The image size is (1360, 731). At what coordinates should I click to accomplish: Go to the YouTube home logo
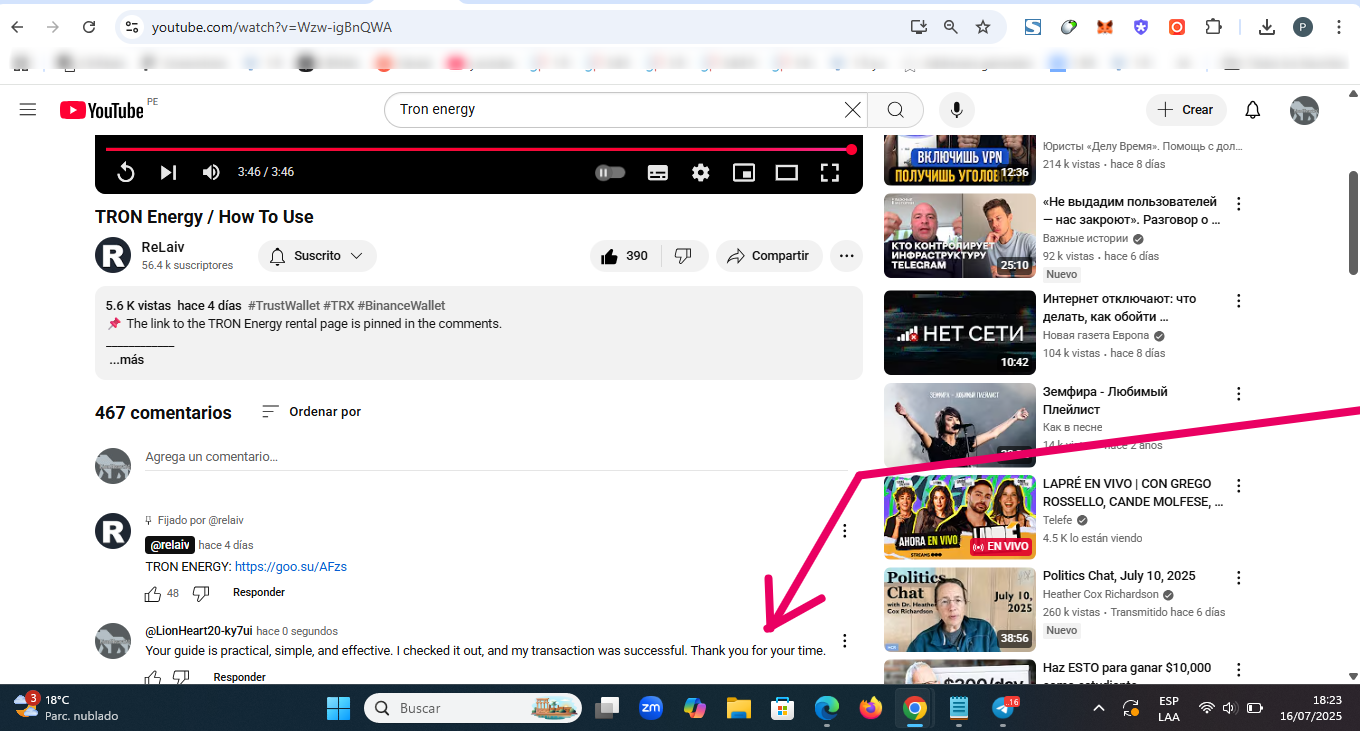102,110
